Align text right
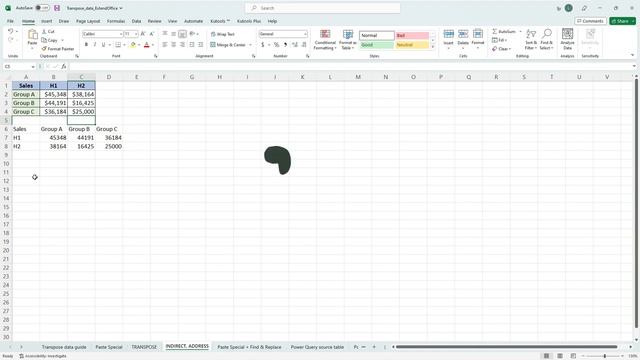Image resolution: width=640 pixels, height=360 pixels. point(182,44)
